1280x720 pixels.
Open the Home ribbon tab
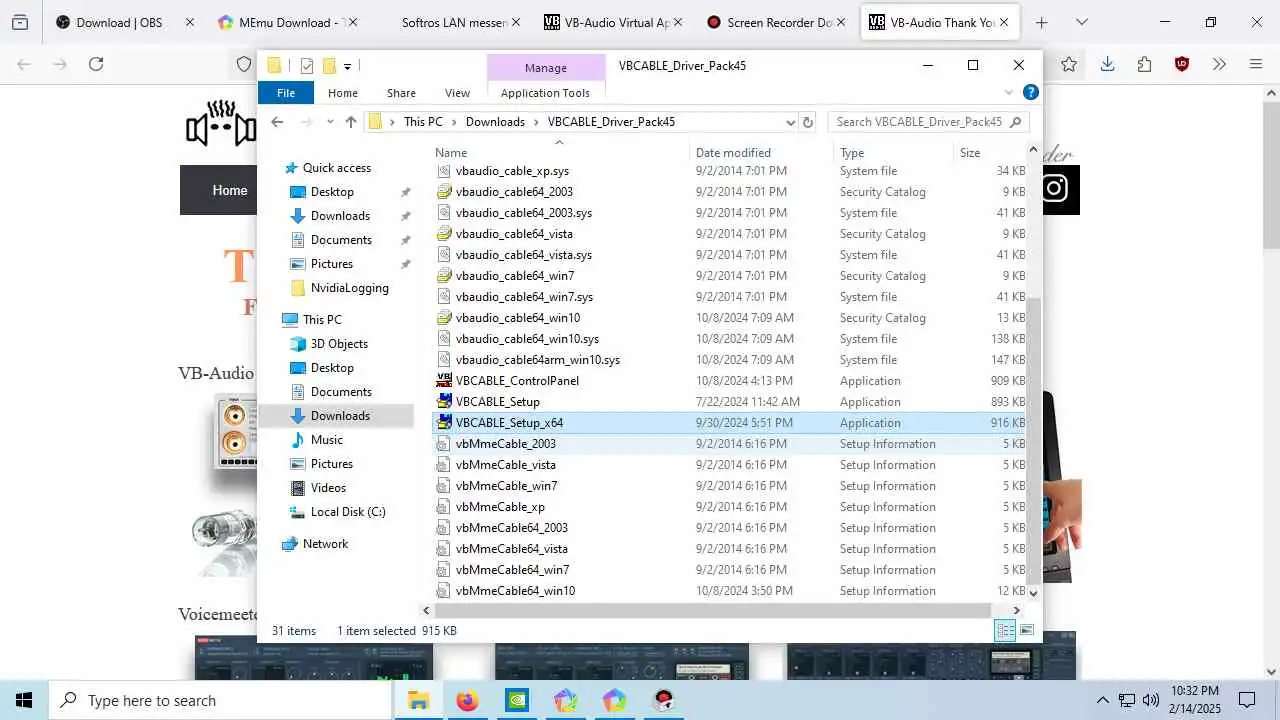(x=343, y=93)
